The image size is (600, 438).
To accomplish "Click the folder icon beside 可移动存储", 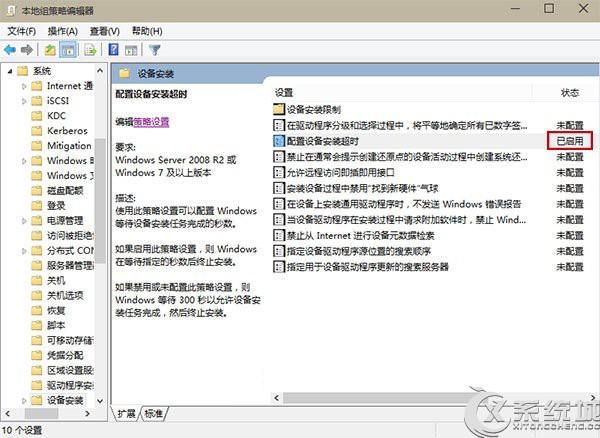I will coord(36,340).
